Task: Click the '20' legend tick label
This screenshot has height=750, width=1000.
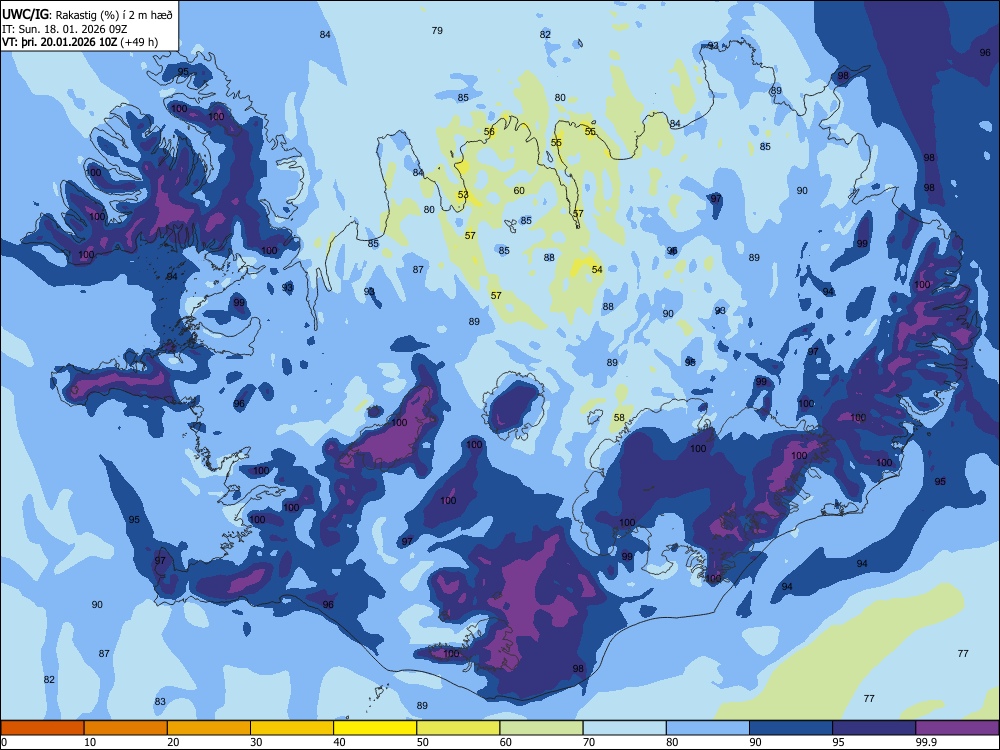Action: pyautogui.click(x=173, y=742)
